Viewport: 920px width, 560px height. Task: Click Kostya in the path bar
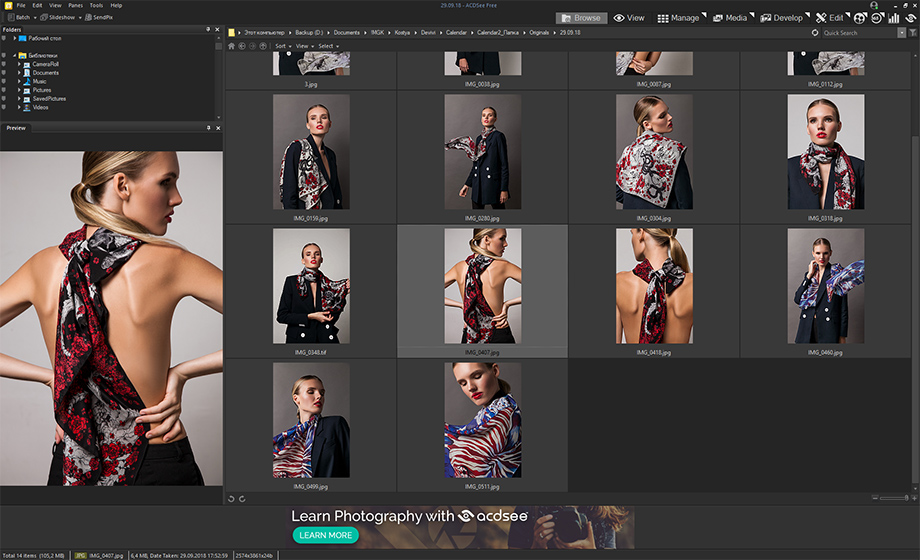coord(402,33)
